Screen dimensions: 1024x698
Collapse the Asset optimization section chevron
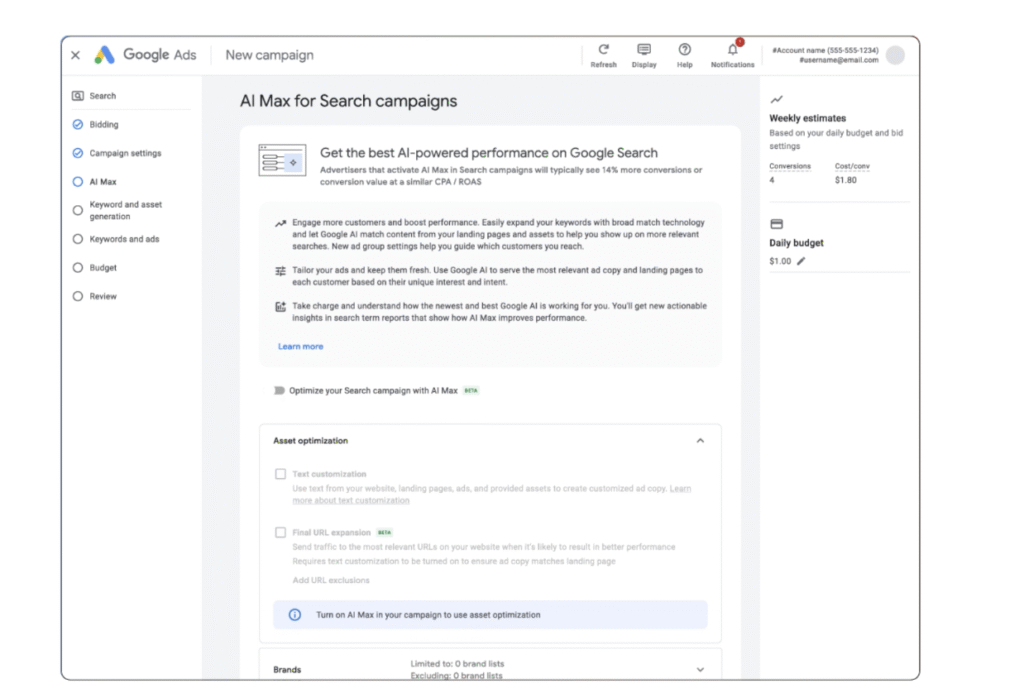click(x=700, y=441)
